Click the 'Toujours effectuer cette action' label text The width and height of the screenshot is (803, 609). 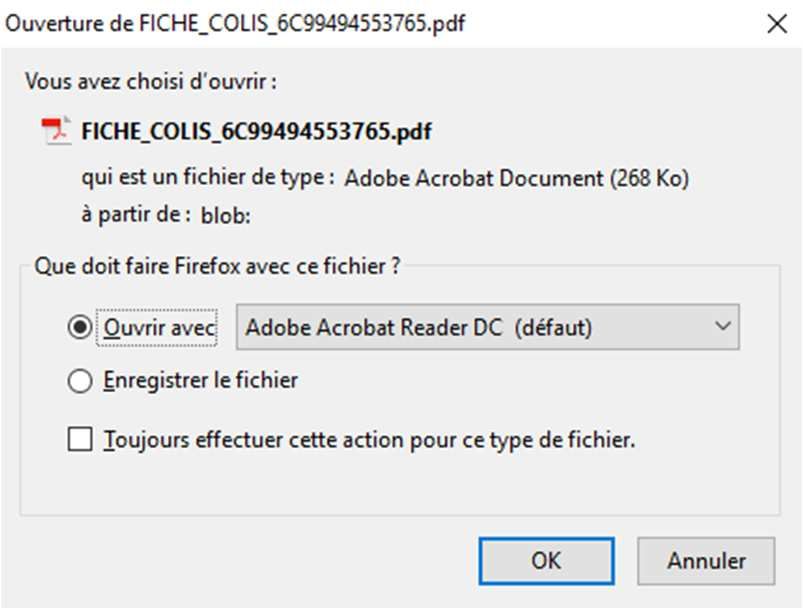[x=369, y=440]
